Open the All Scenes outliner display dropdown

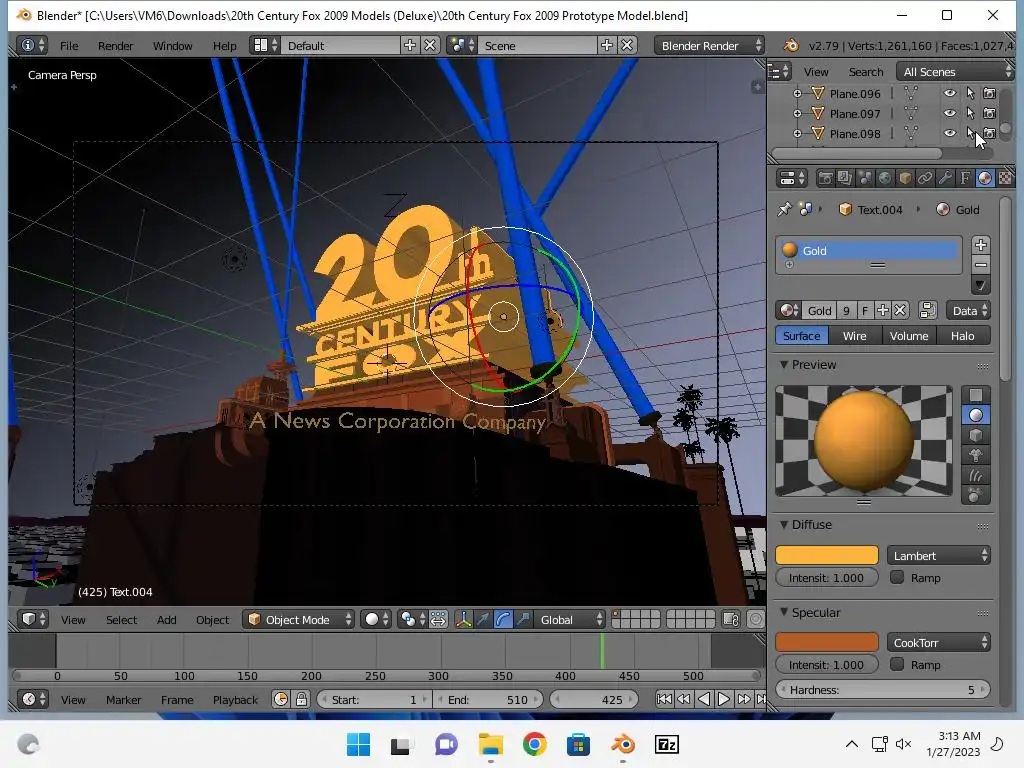(x=955, y=72)
